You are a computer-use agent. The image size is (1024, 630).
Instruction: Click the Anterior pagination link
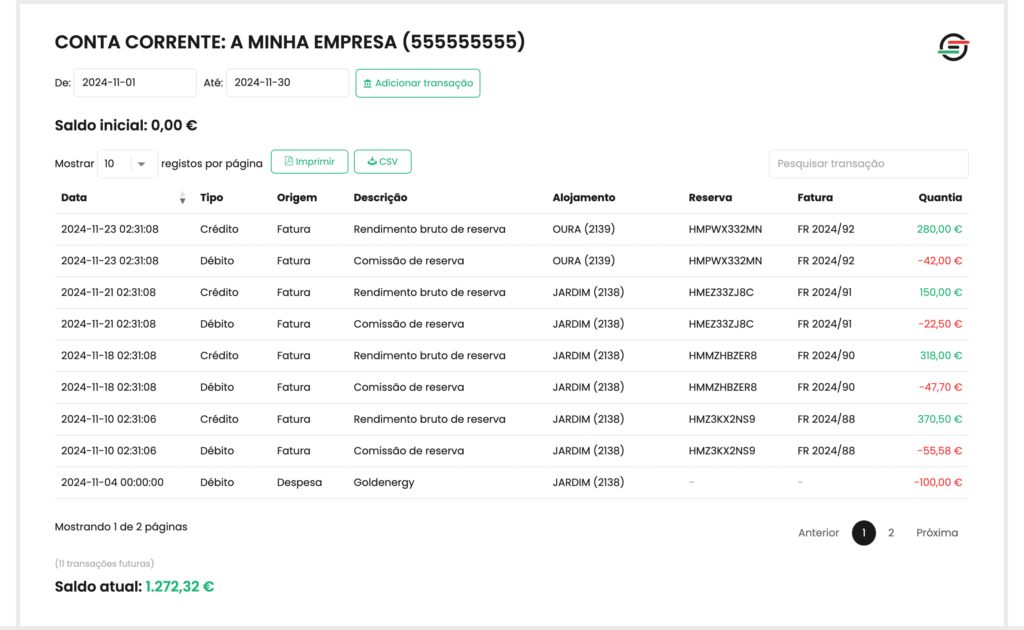(818, 533)
